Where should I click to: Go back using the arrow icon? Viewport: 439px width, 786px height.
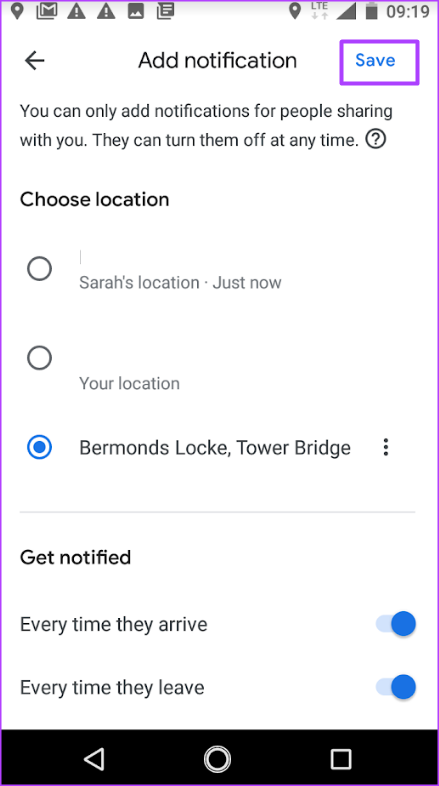point(35,61)
